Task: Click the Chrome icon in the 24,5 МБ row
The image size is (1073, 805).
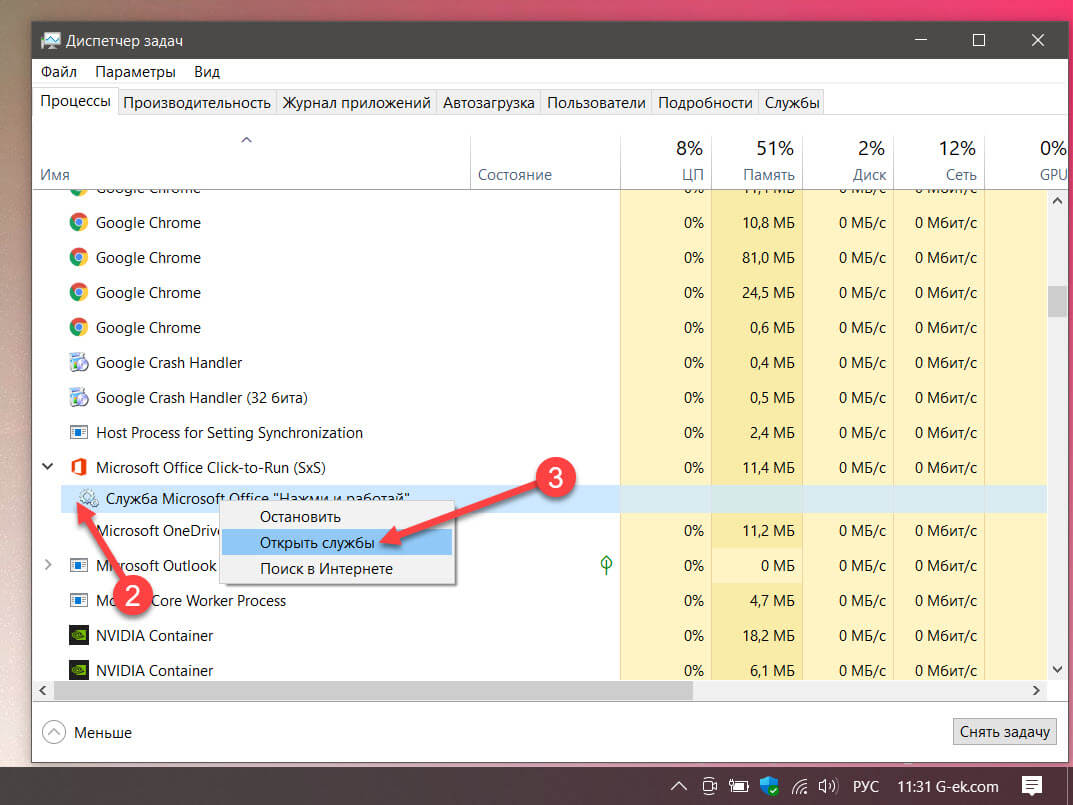Action: [x=79, y=292]
